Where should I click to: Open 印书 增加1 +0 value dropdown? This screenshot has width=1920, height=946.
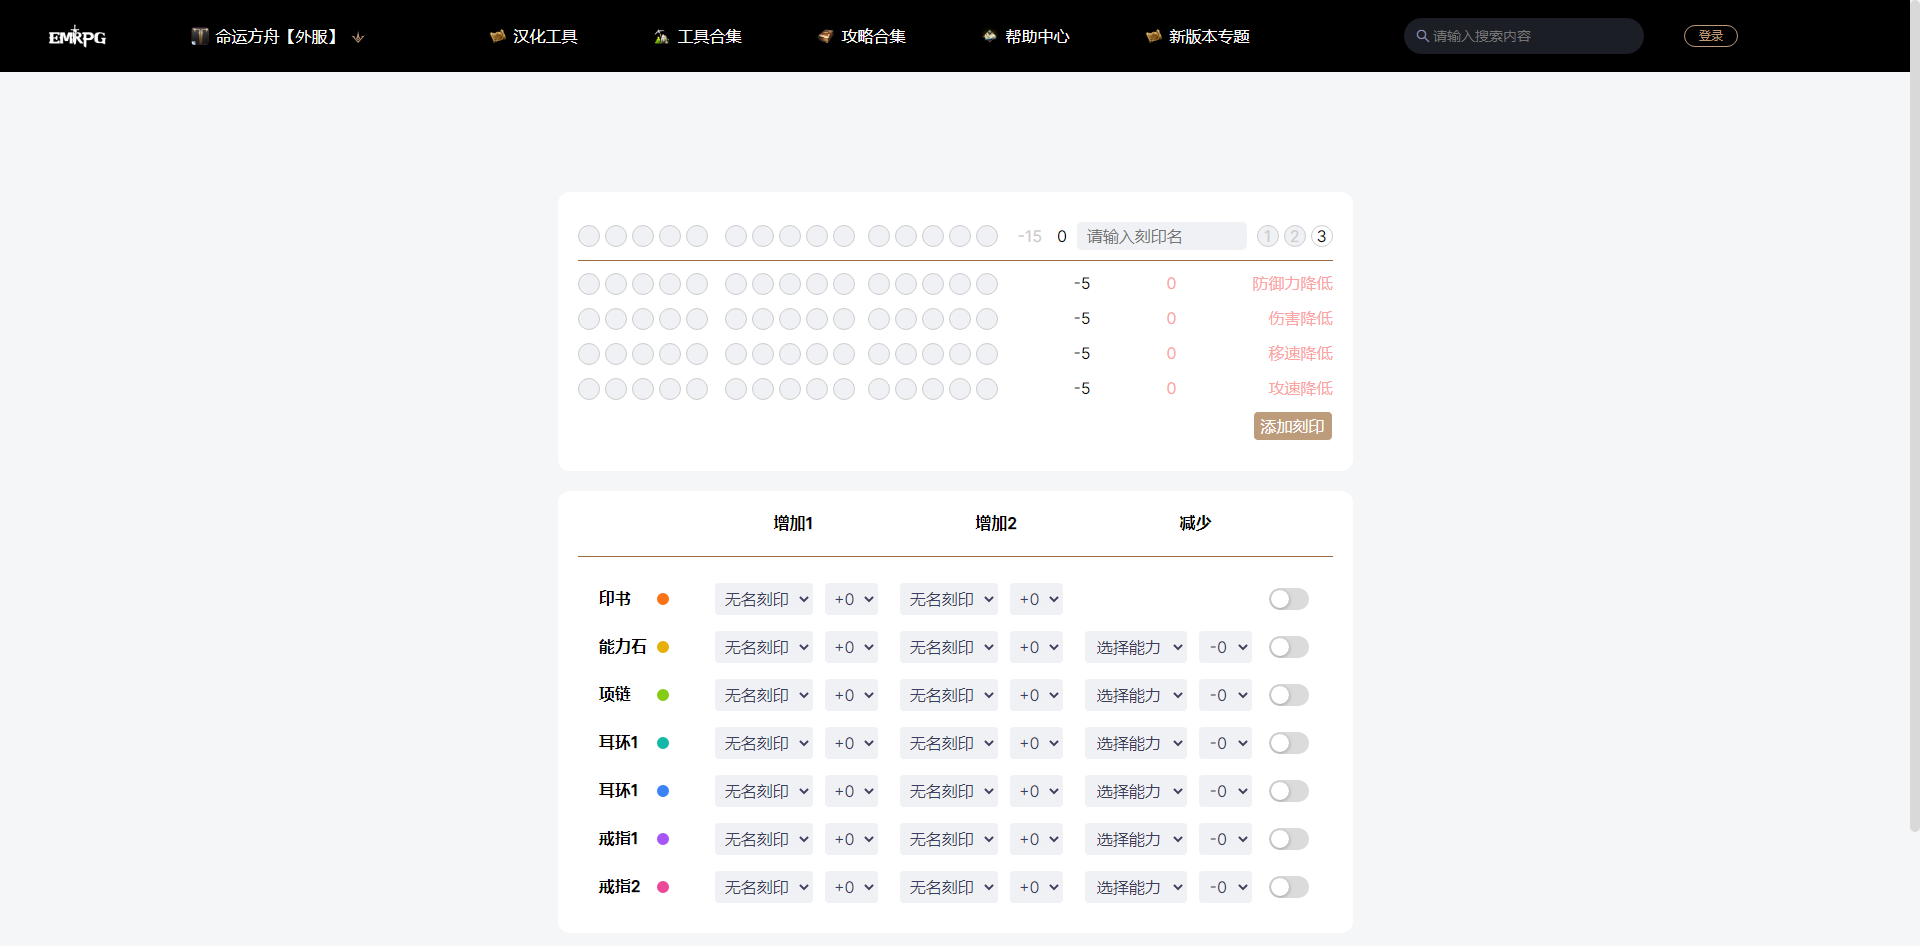point(851,599)
